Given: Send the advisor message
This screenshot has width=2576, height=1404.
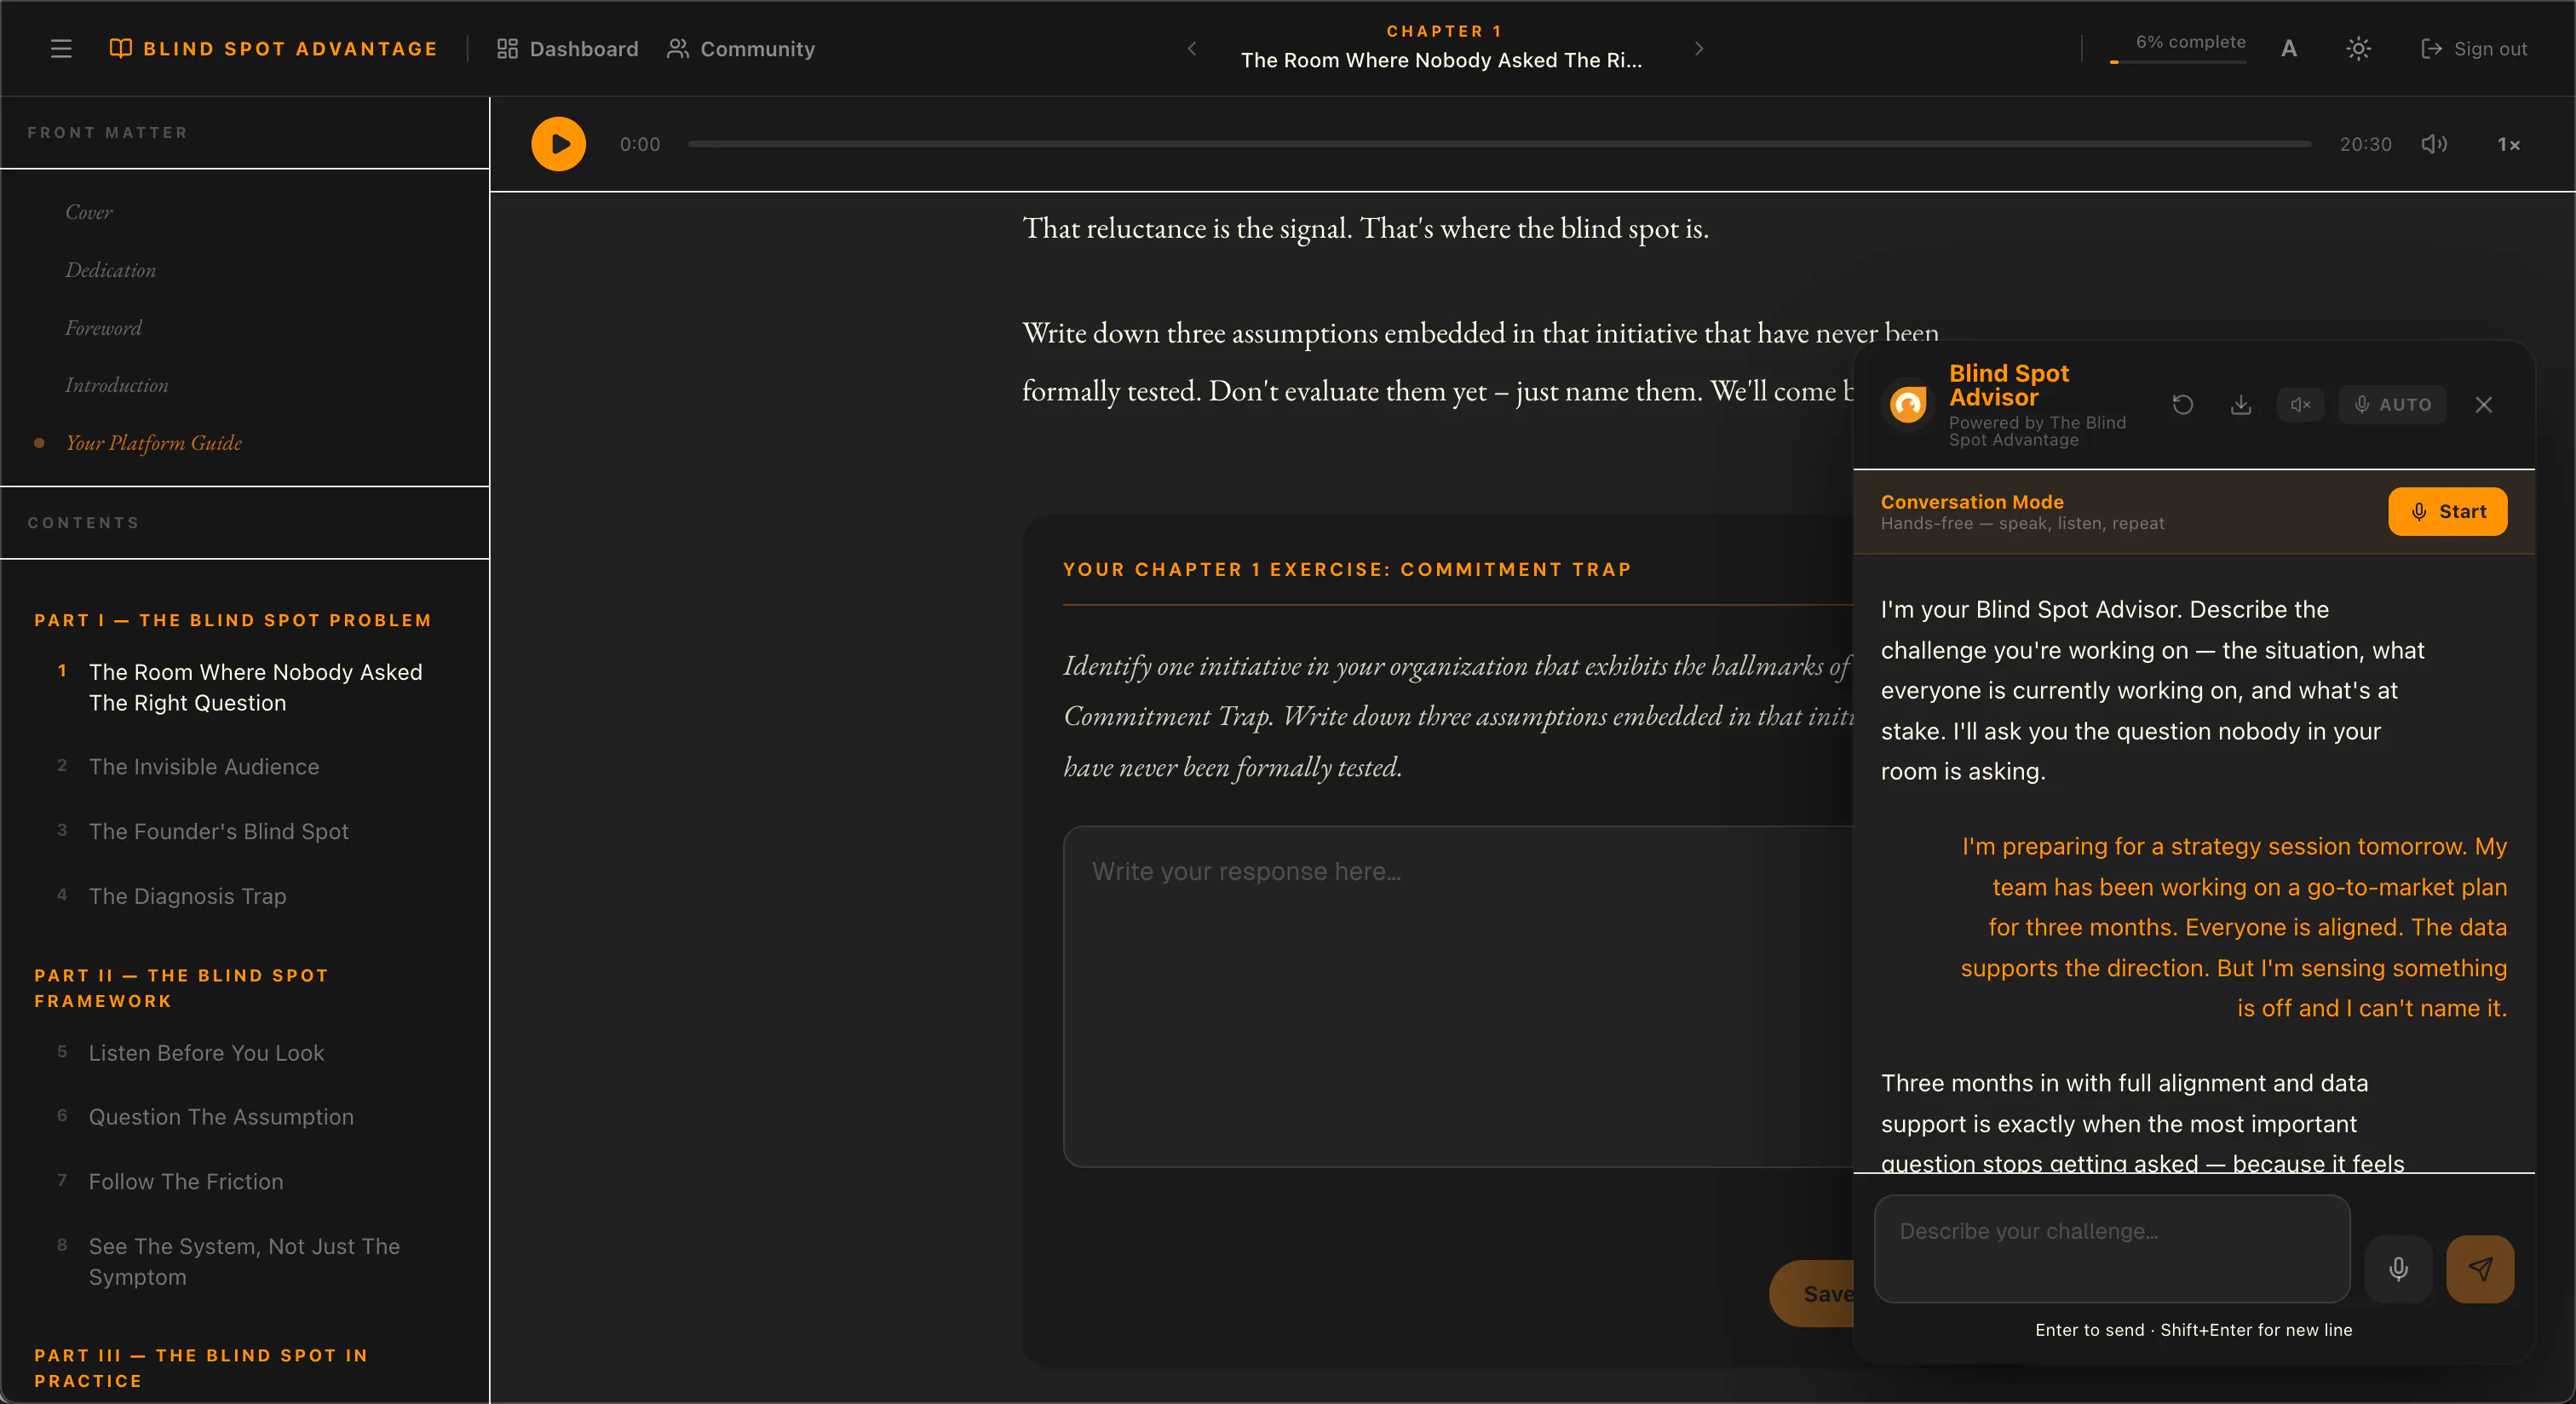Looking at the screenshot, I should pos(2480,1269).
